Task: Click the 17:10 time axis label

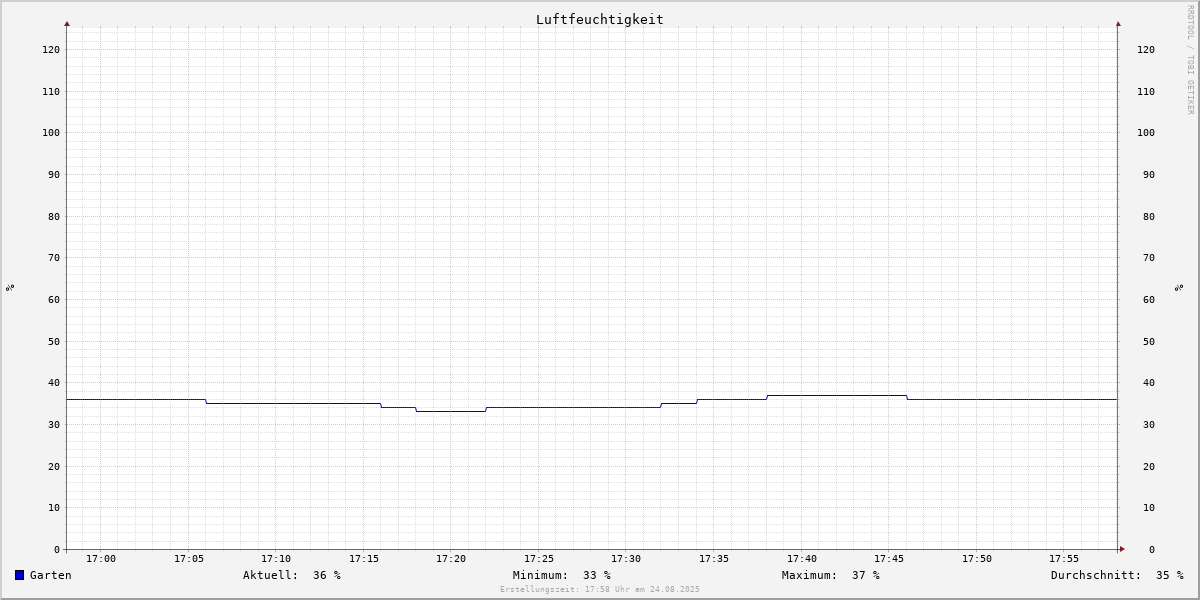Action: [x=276, y=559]
